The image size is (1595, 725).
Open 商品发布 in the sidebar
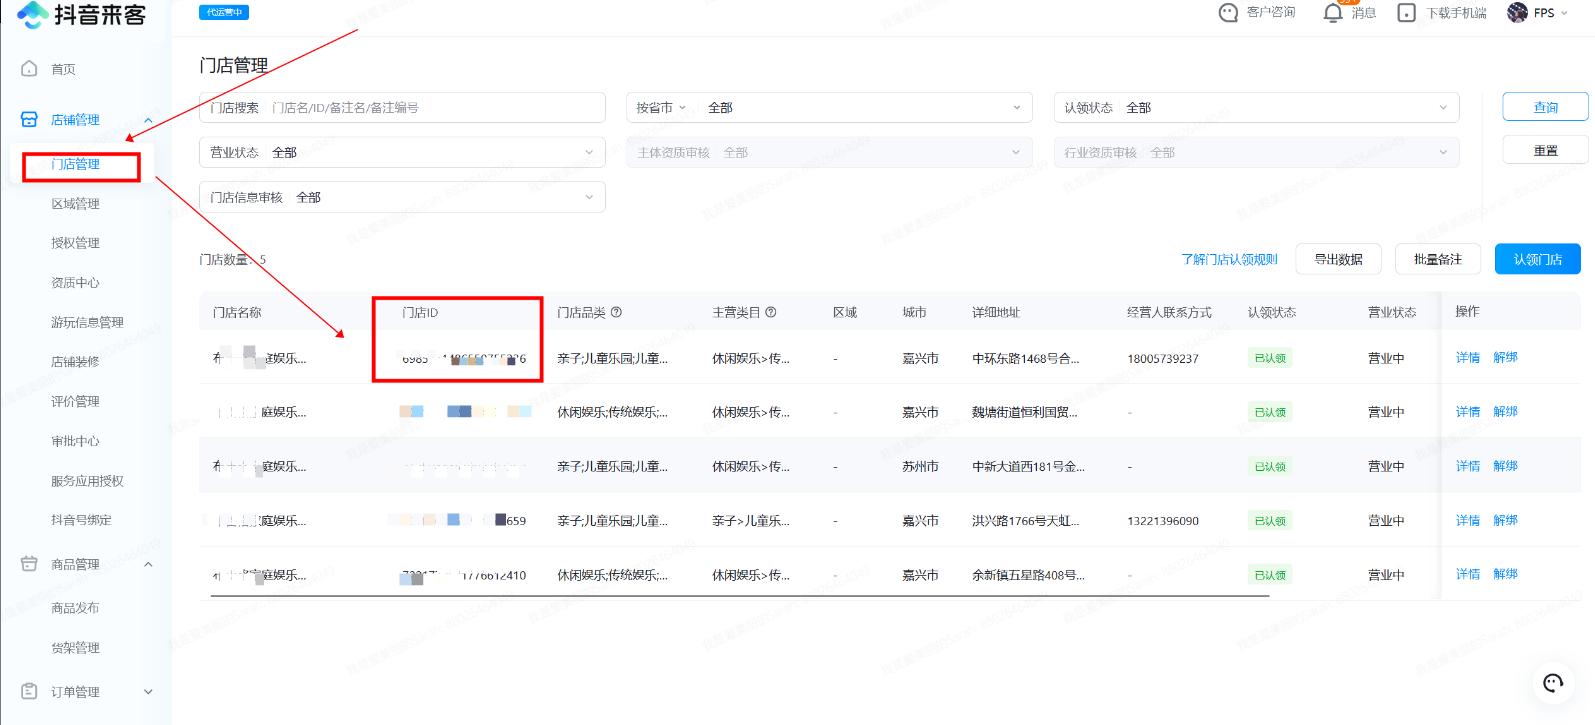click(76, 608)
